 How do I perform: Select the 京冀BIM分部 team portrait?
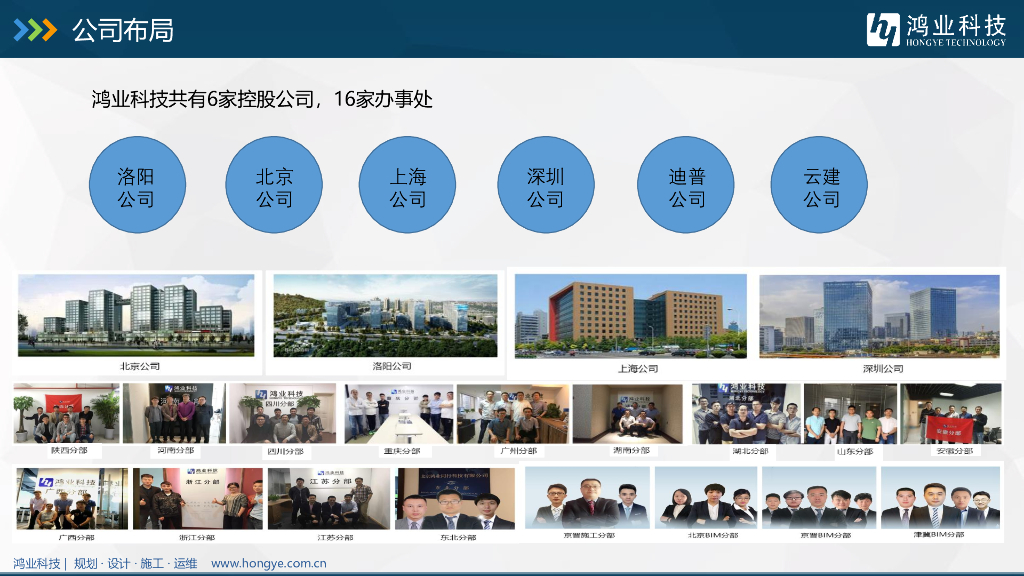[819, 497]
